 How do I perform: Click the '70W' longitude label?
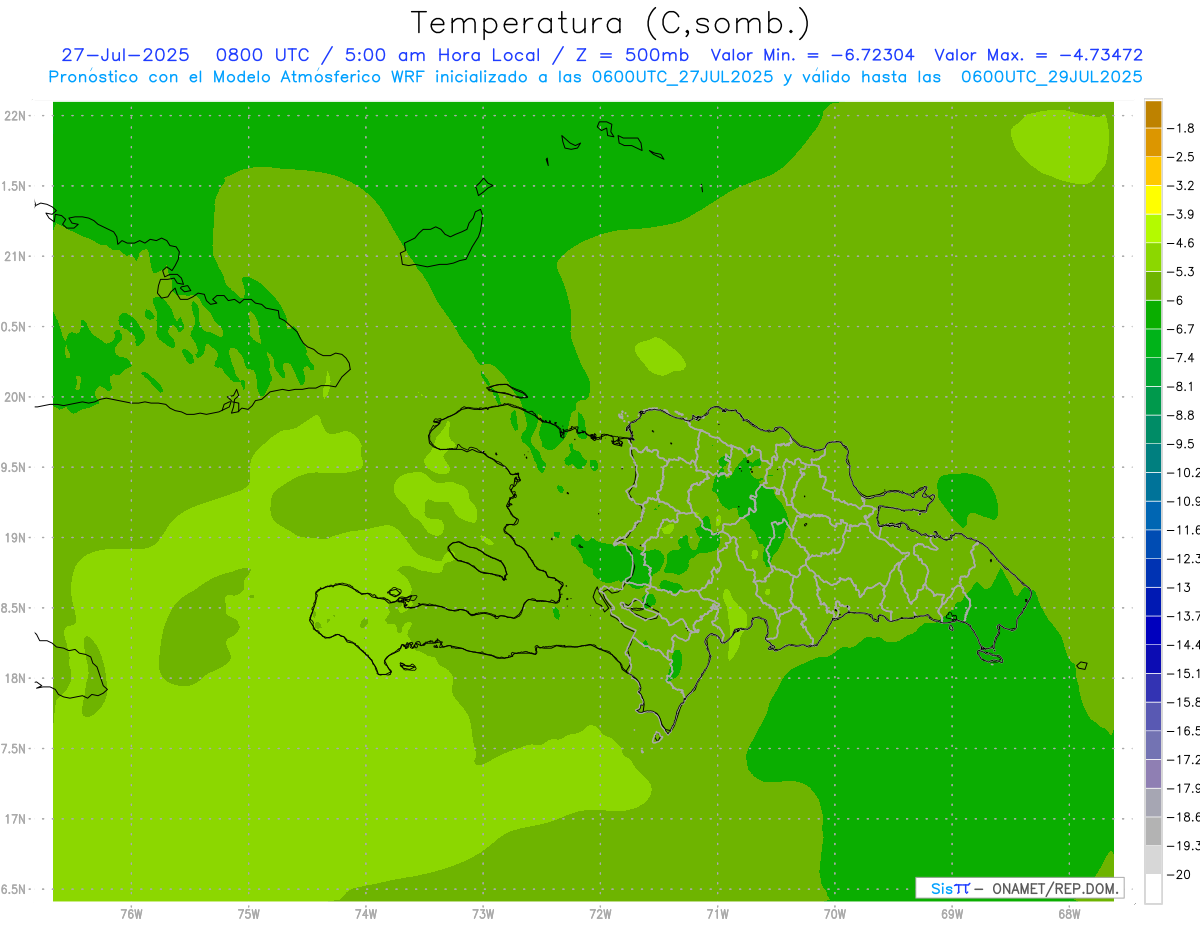[835, 914]
